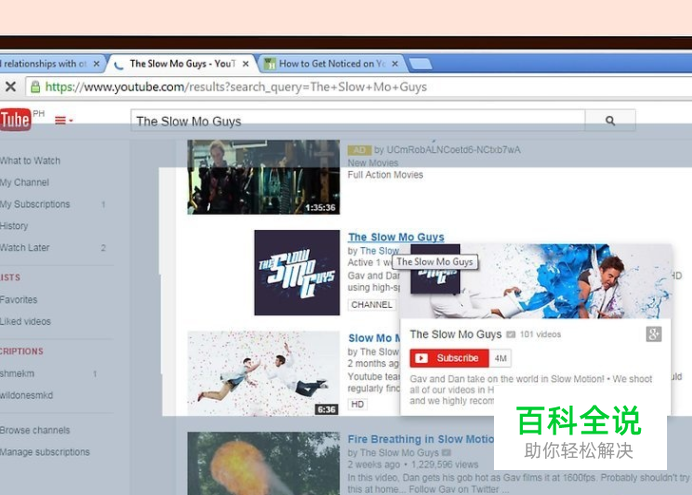This screenshot has width=692, height=495.
Task: Open Watch Later list
Action: tap(25, 248)
